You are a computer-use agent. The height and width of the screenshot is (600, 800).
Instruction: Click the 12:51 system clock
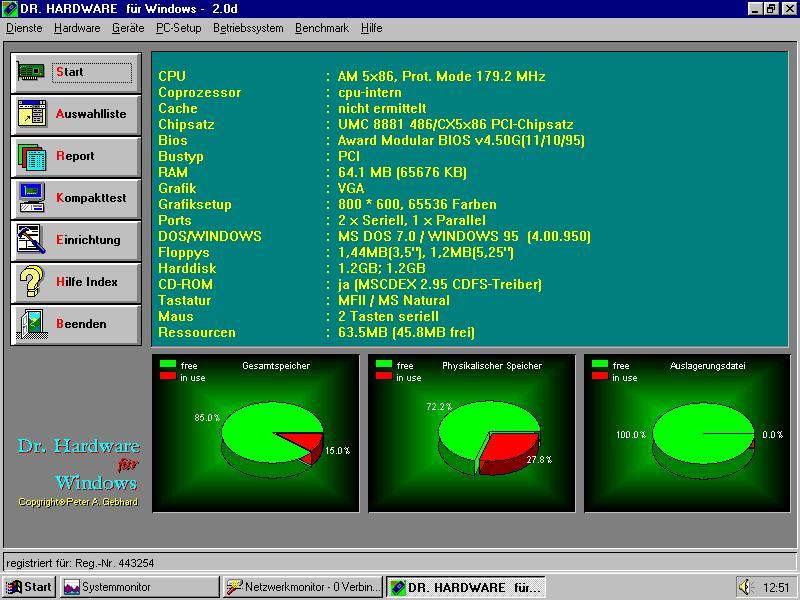click(776, 588)
